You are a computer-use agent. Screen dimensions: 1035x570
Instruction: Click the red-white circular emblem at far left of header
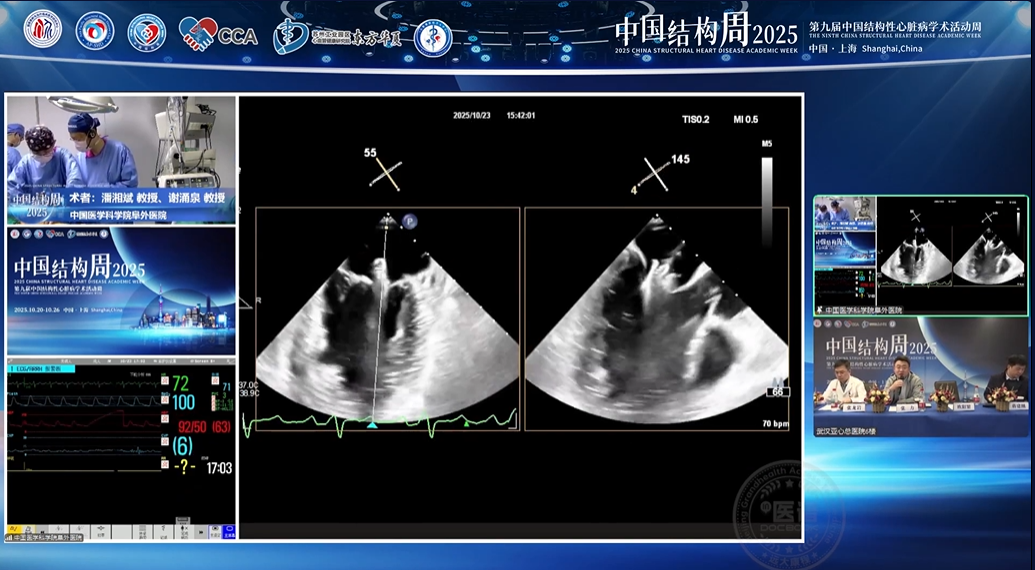(42, 29)
